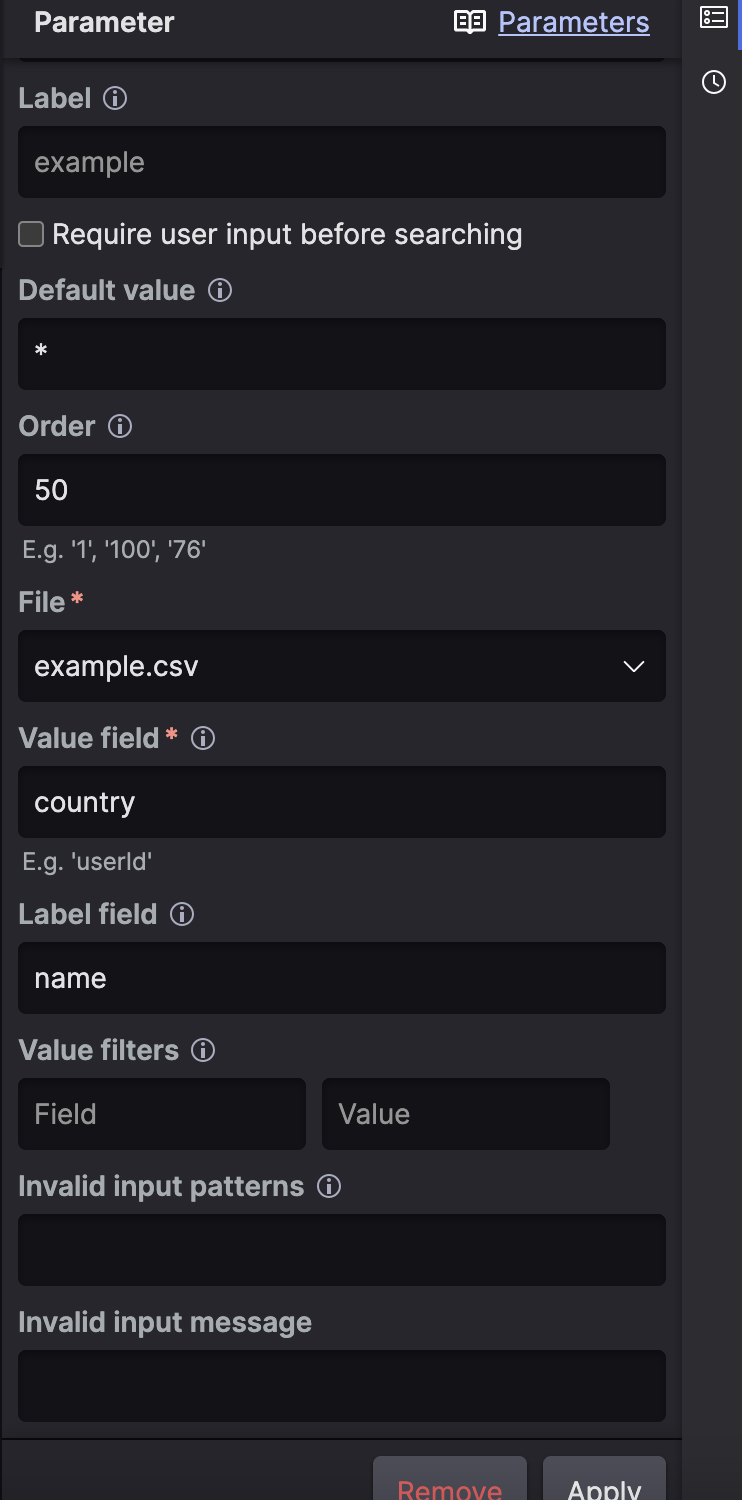This screenshot has width=742, height=1500.
Task: Click the Invalid input patterns info icon
Action: pyautogui.click(x=329, y=1187)
